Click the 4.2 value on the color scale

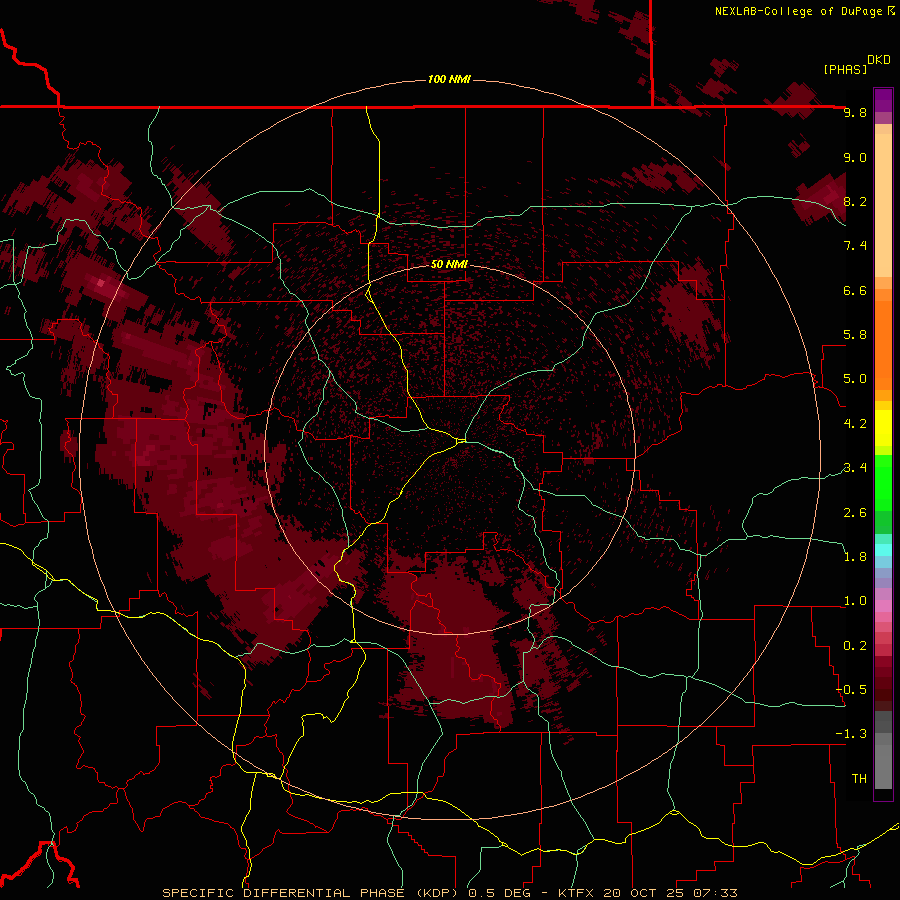(855, 424)
